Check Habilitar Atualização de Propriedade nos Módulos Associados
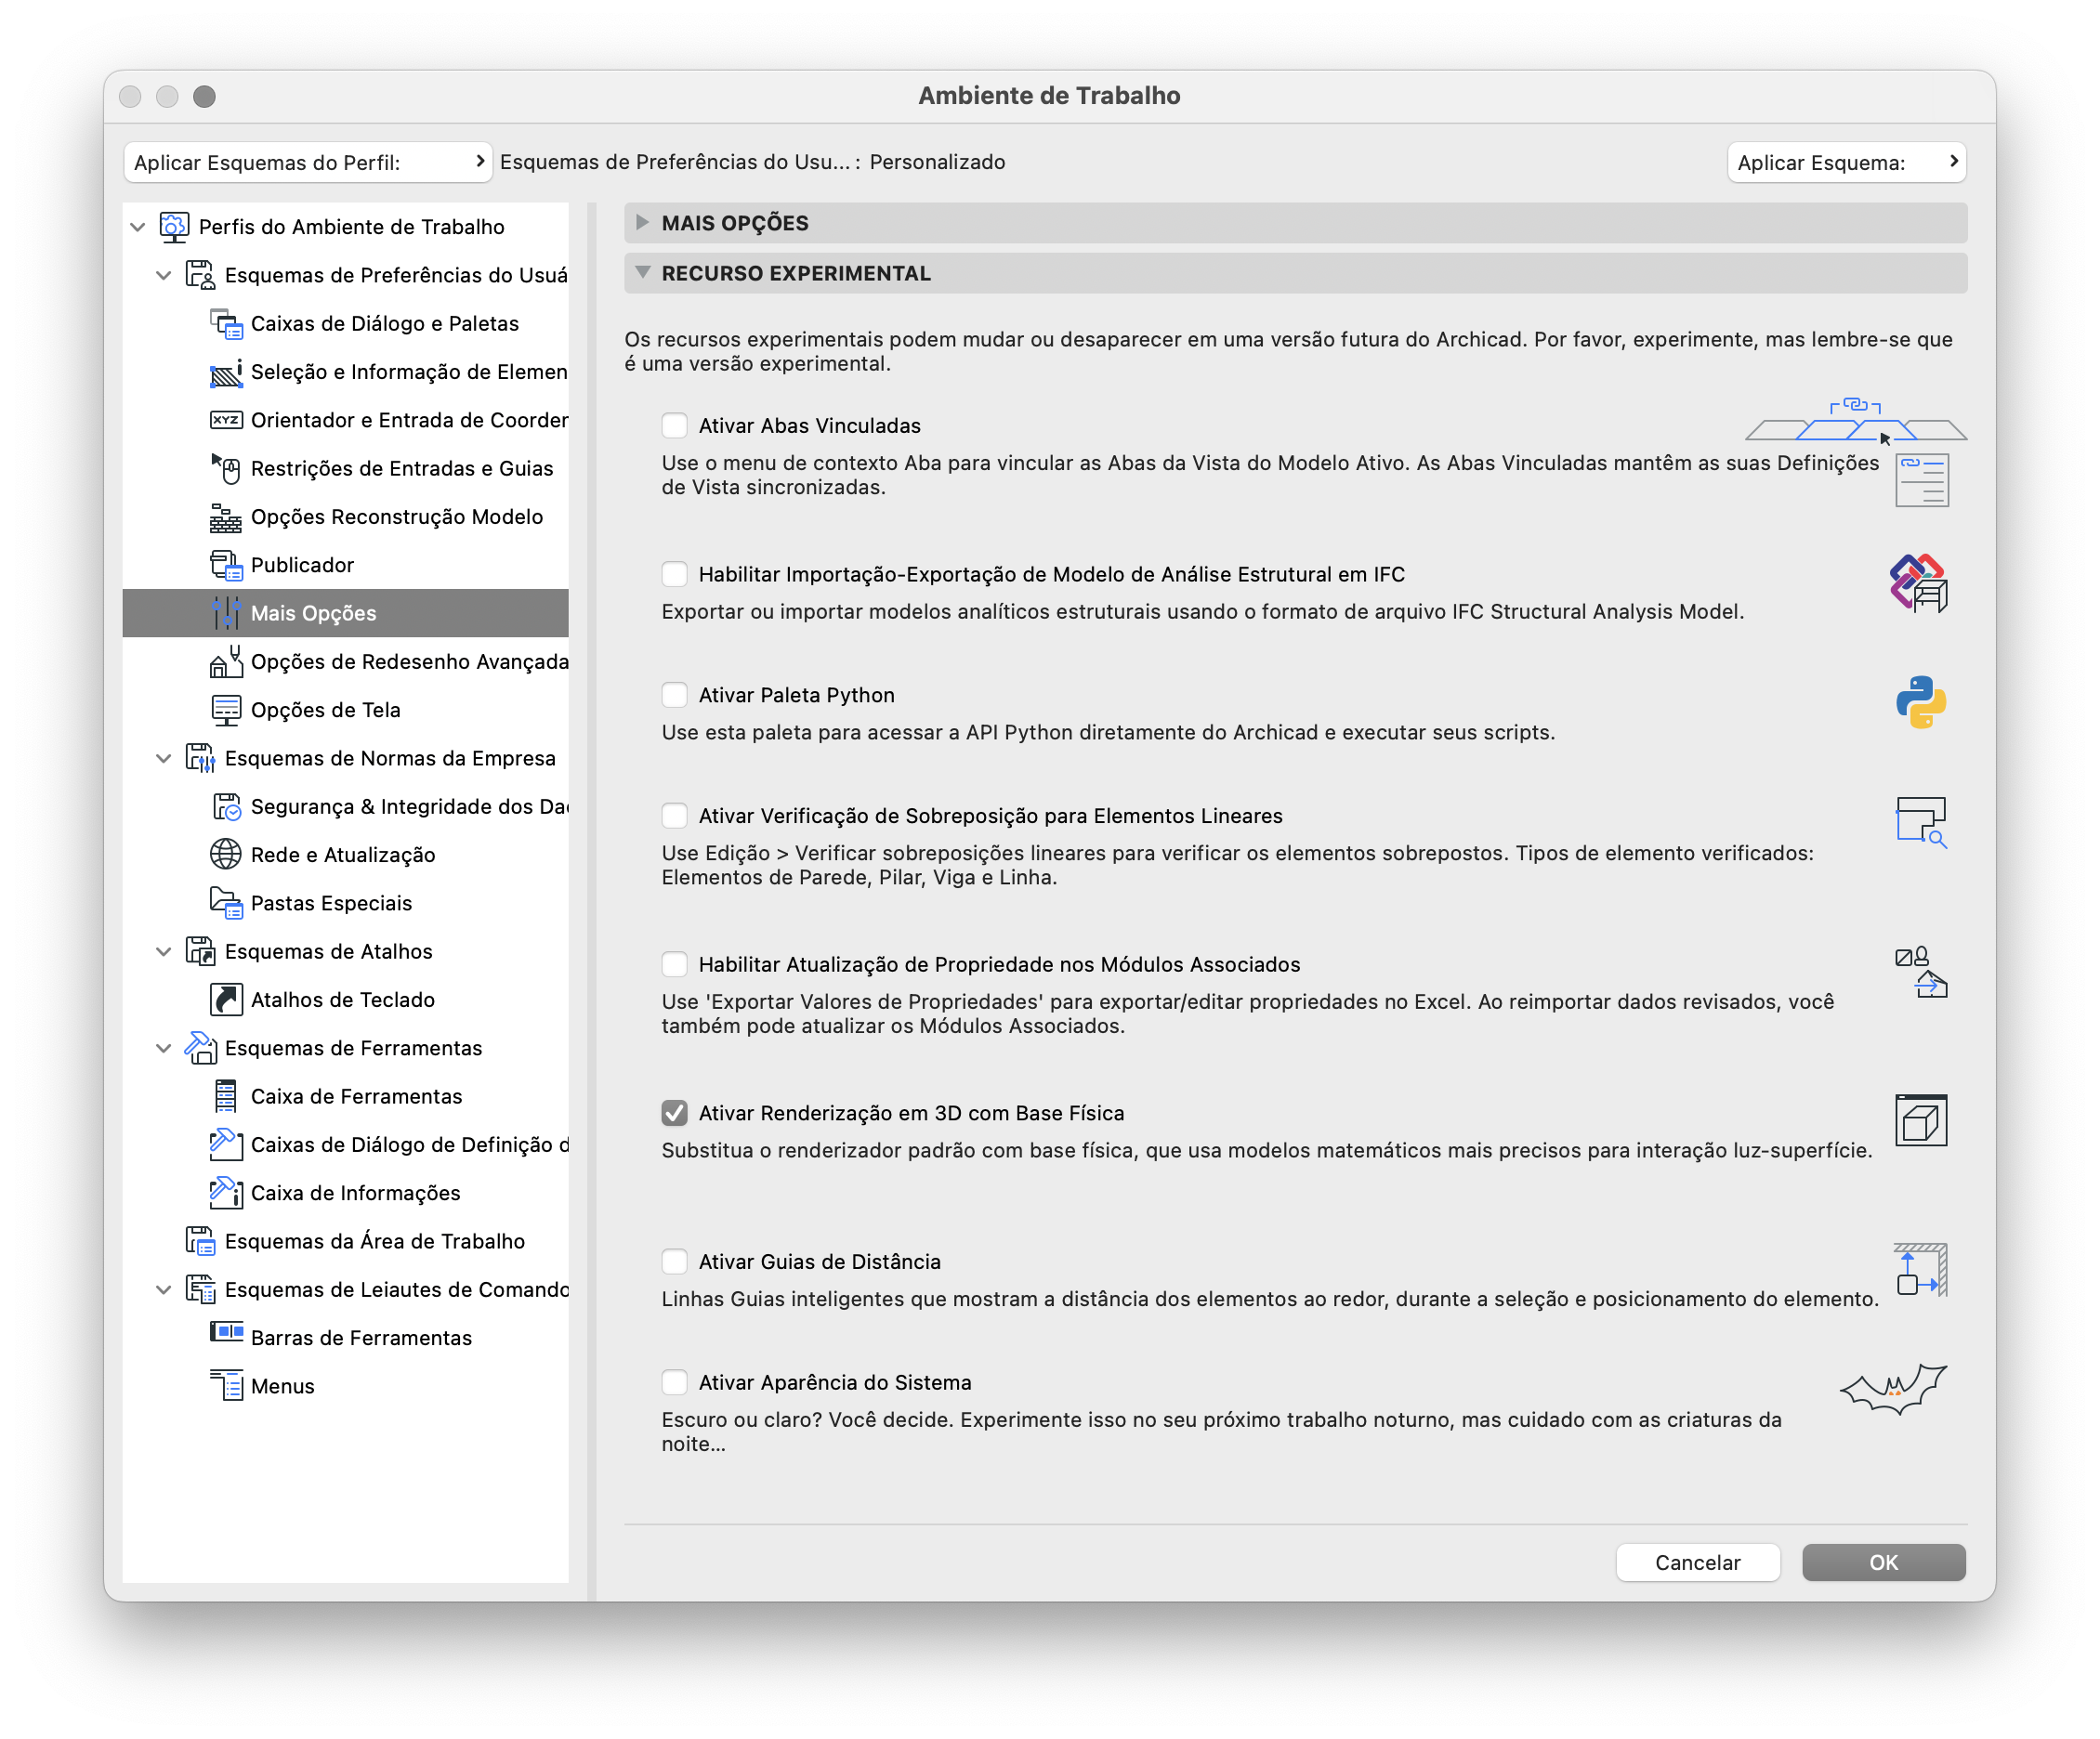 tap(675, 965)
